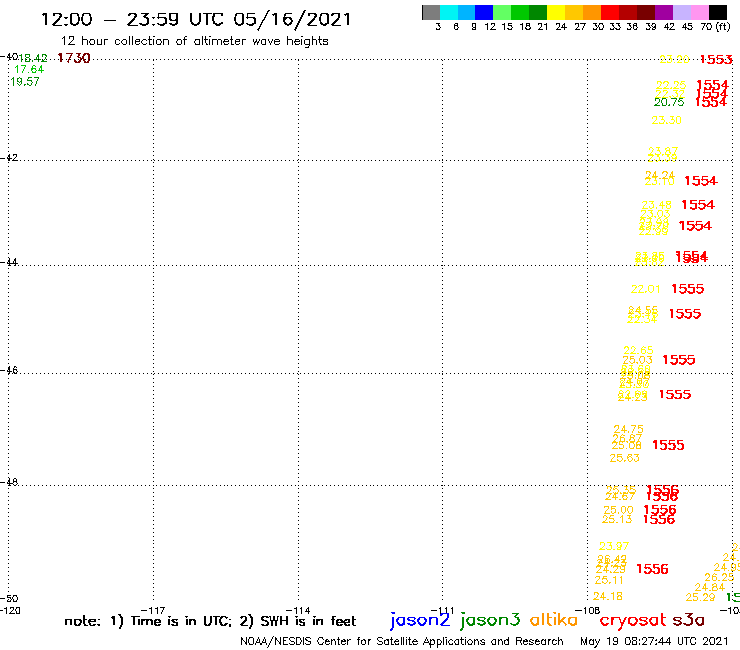Click the red '1556' time beside 24.29
Viewport: 740px width, 650px height.
tap(652, 569)
